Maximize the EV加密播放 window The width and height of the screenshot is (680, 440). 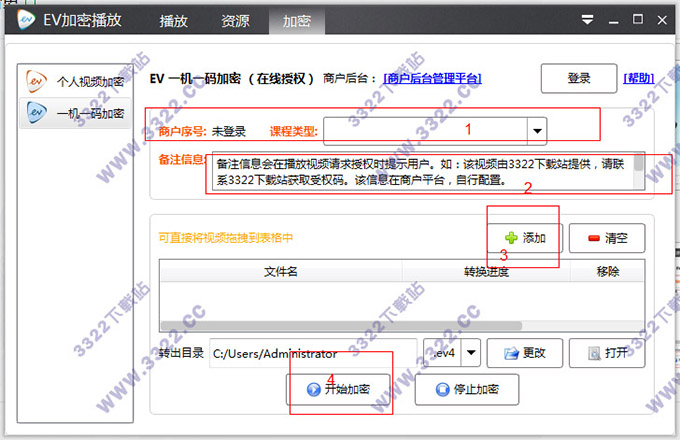point(638,20)
